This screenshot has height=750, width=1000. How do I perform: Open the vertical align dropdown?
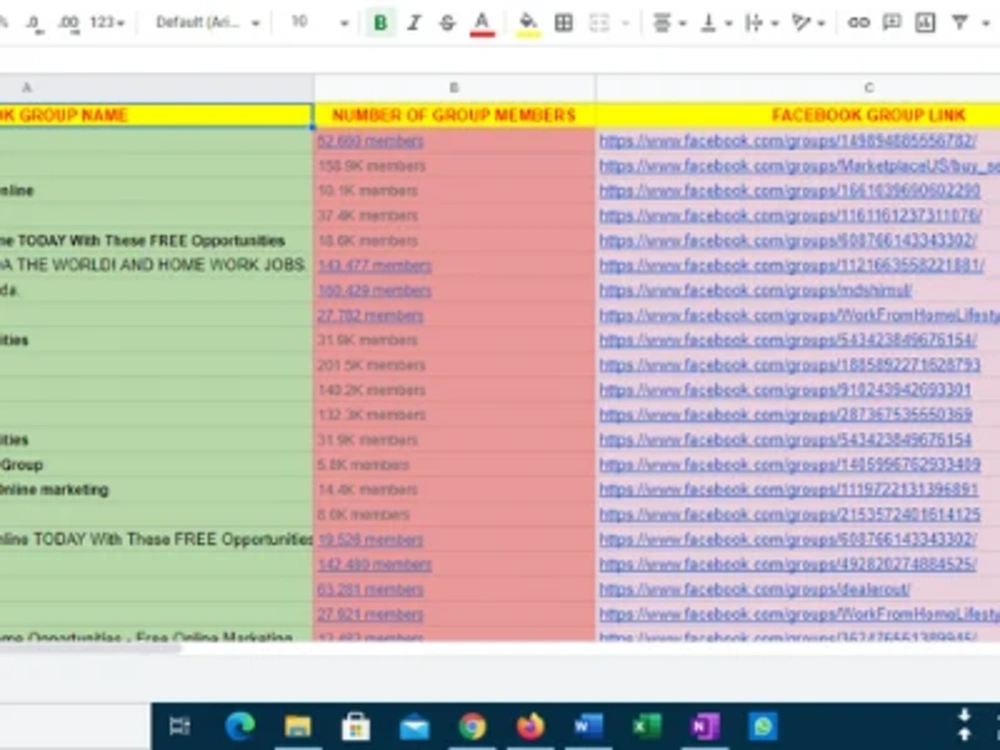tap(714, 24)
